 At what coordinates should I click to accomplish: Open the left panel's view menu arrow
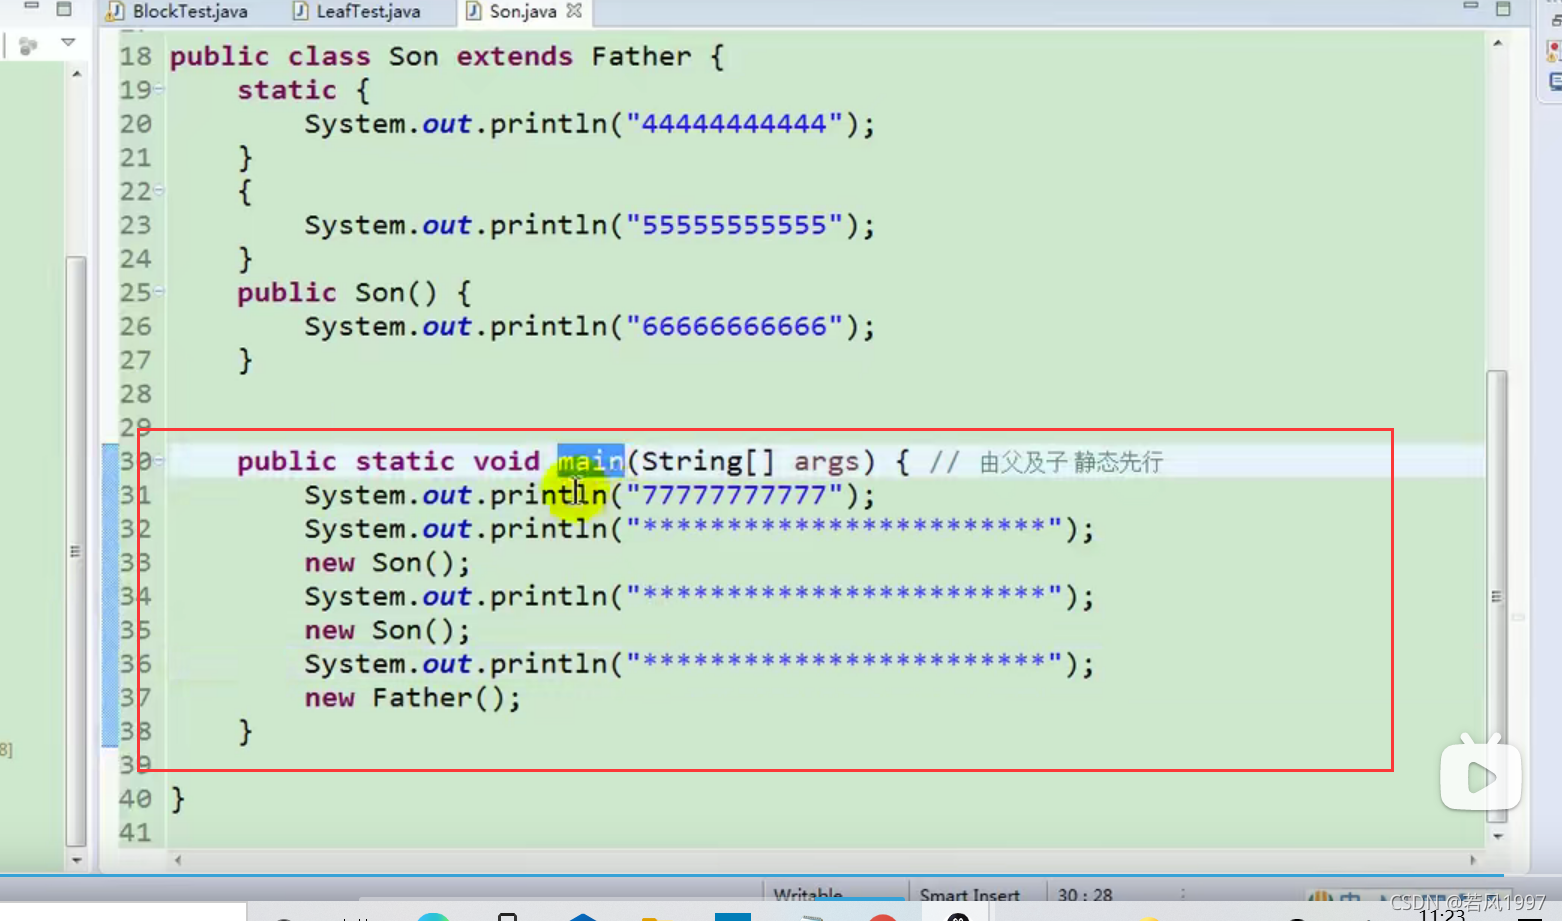[68, 42]
